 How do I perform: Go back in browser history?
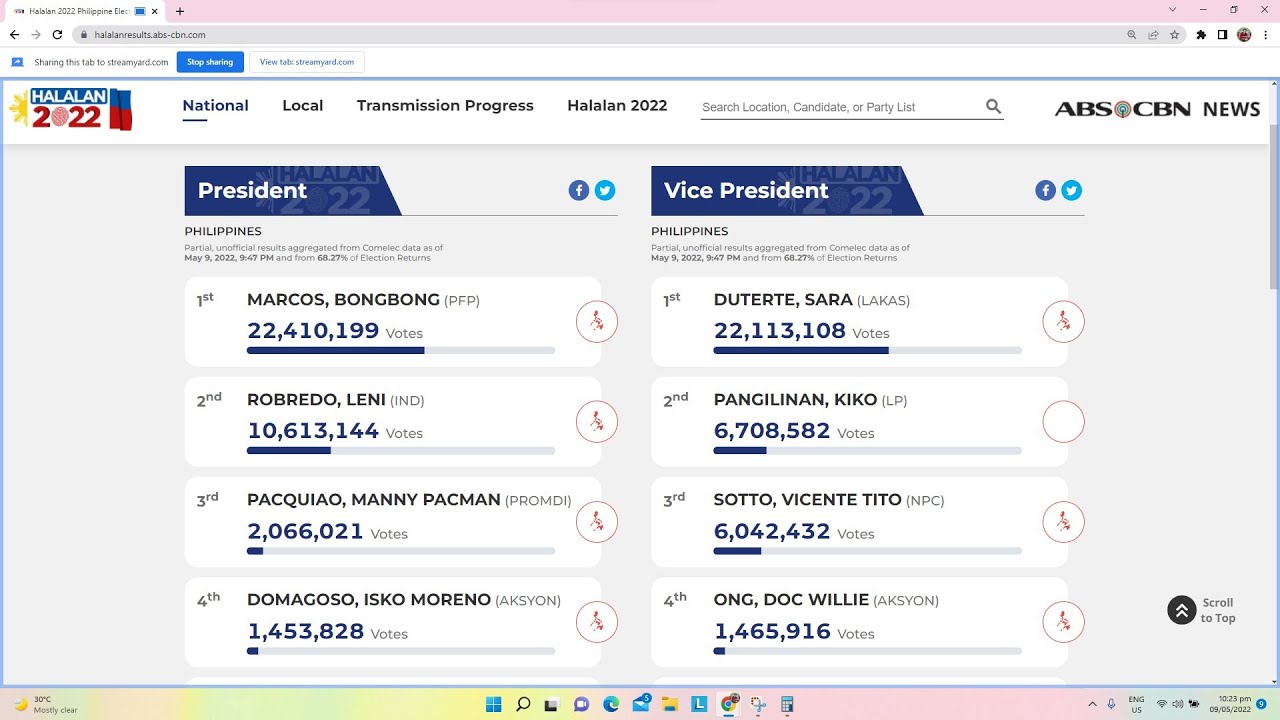[14, 34]
